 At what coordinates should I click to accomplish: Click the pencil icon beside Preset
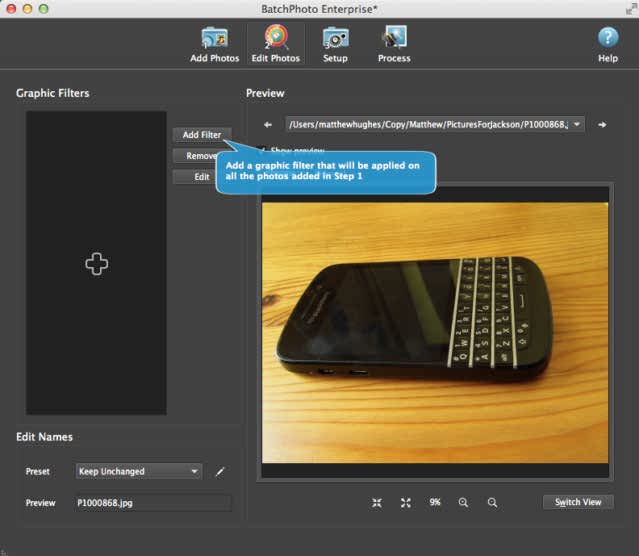pyautogui.click(x=220, y=472)
